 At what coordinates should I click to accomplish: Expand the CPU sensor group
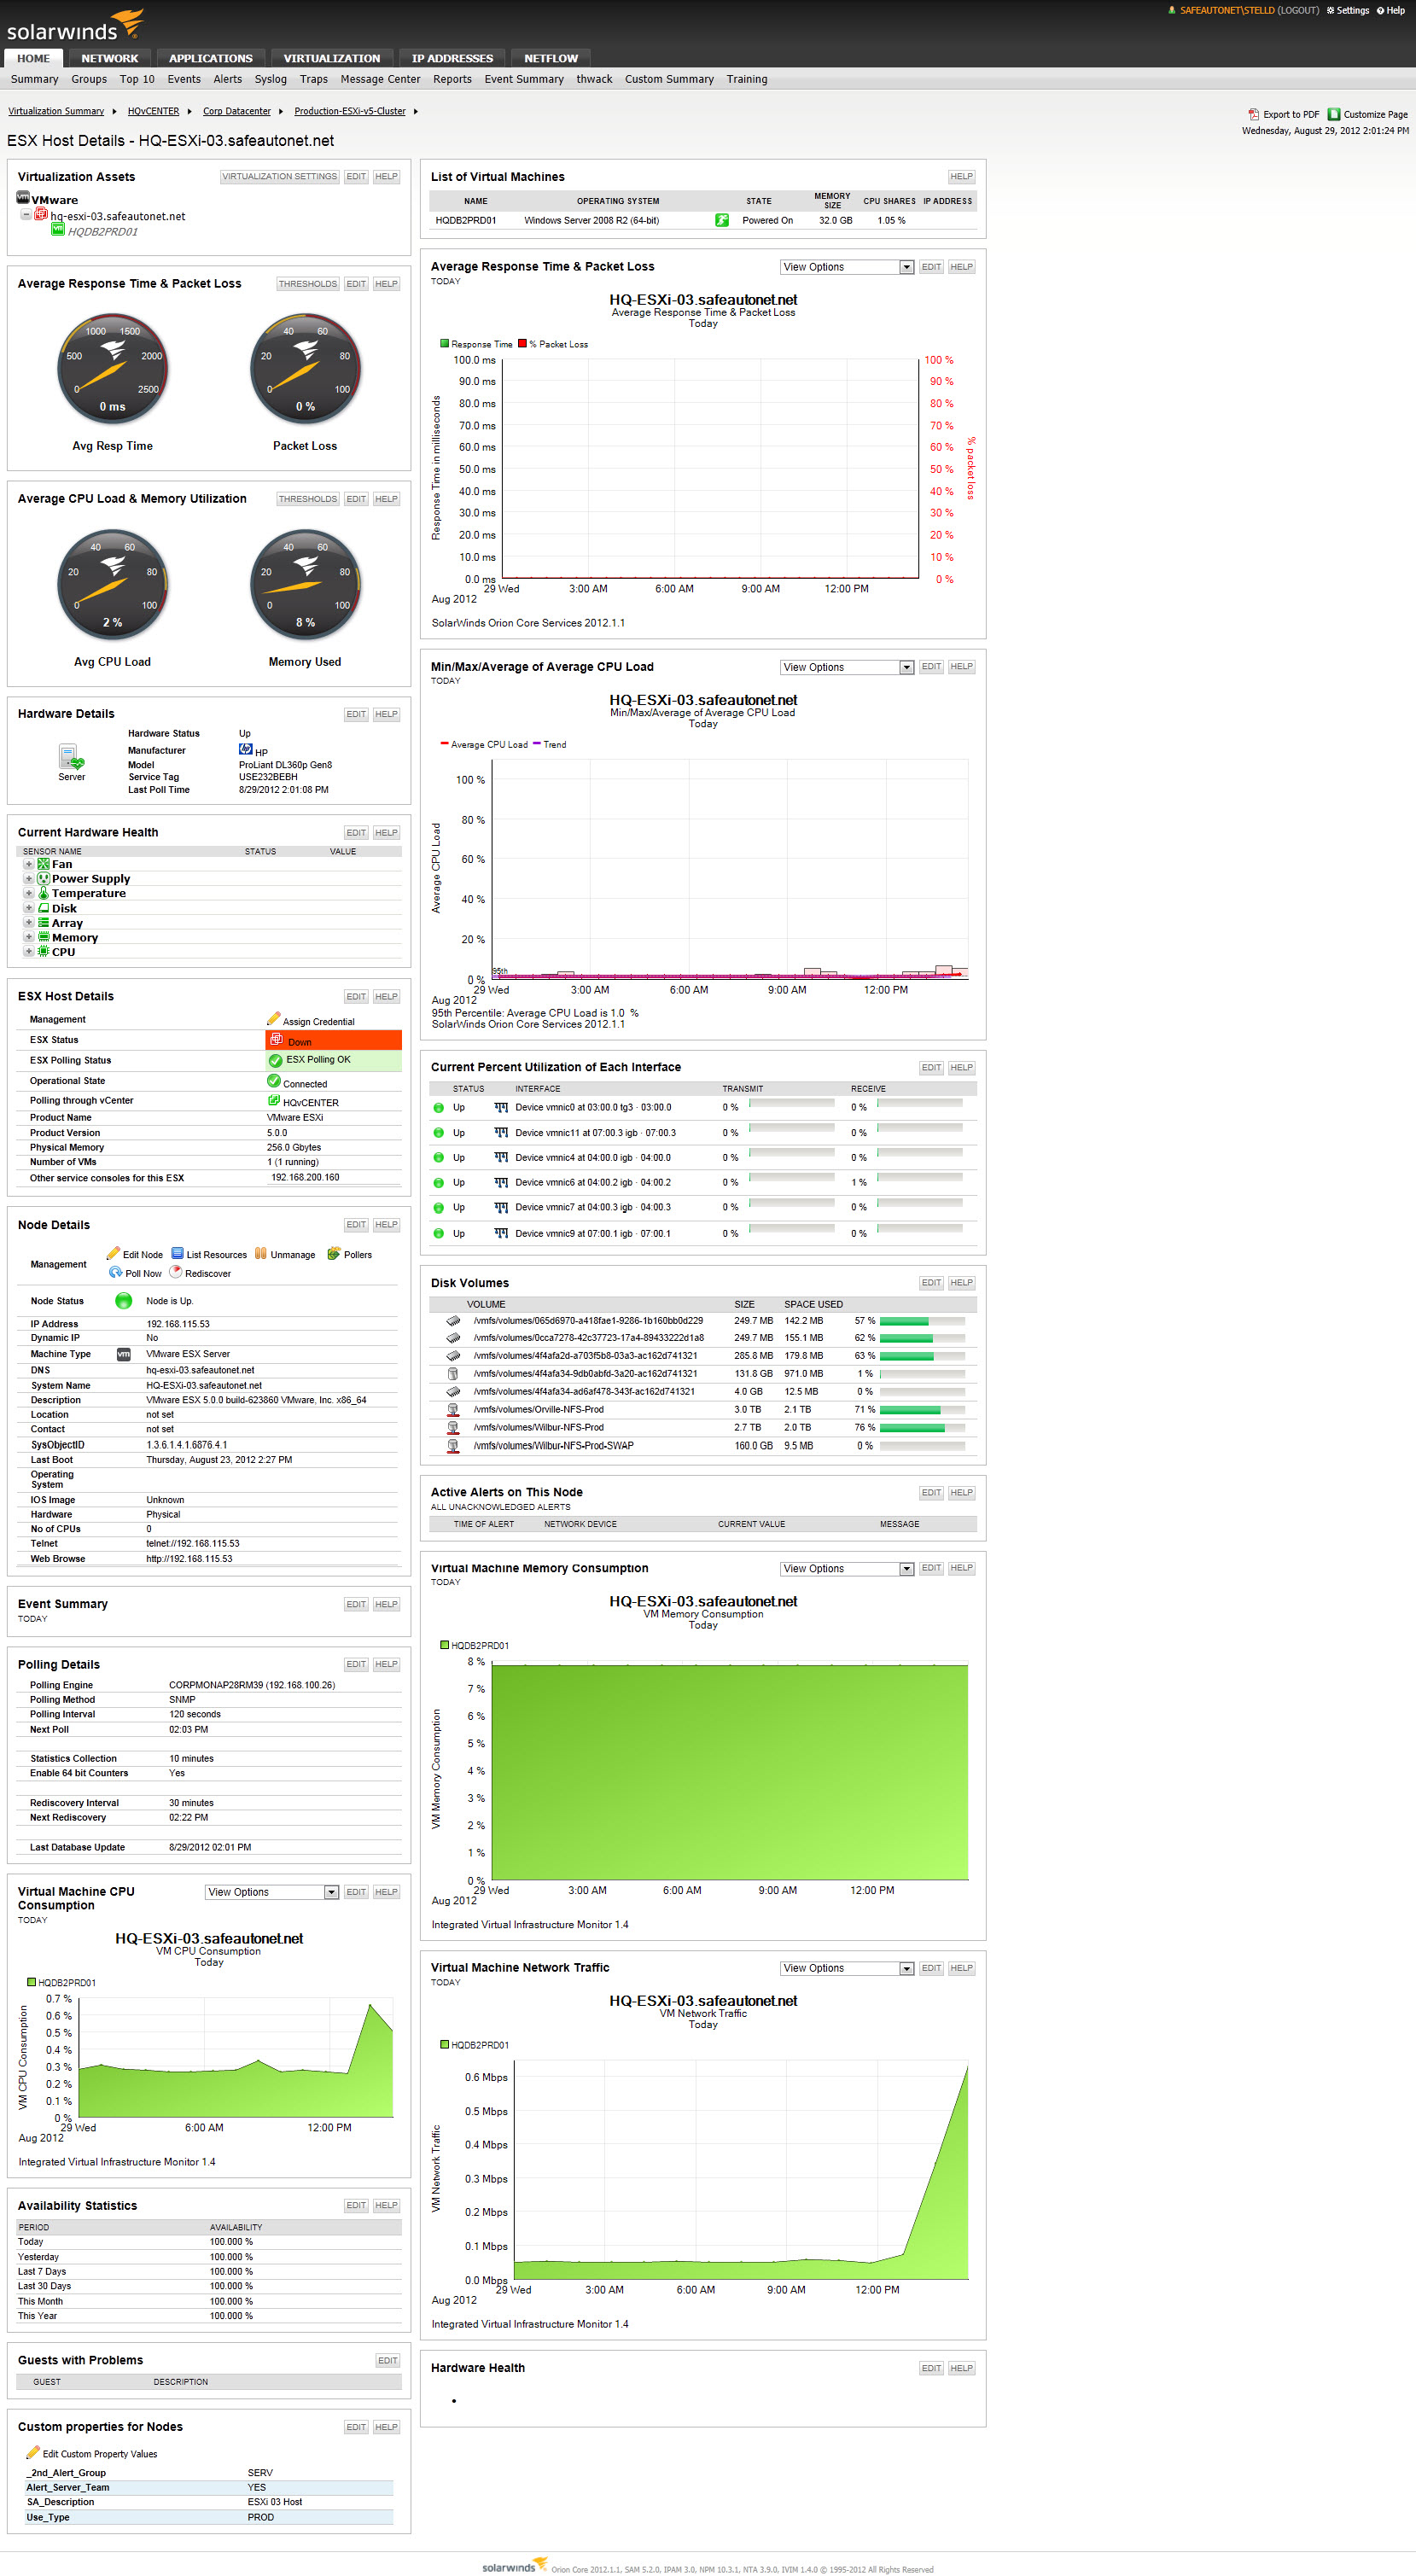[x=28, y=951]
